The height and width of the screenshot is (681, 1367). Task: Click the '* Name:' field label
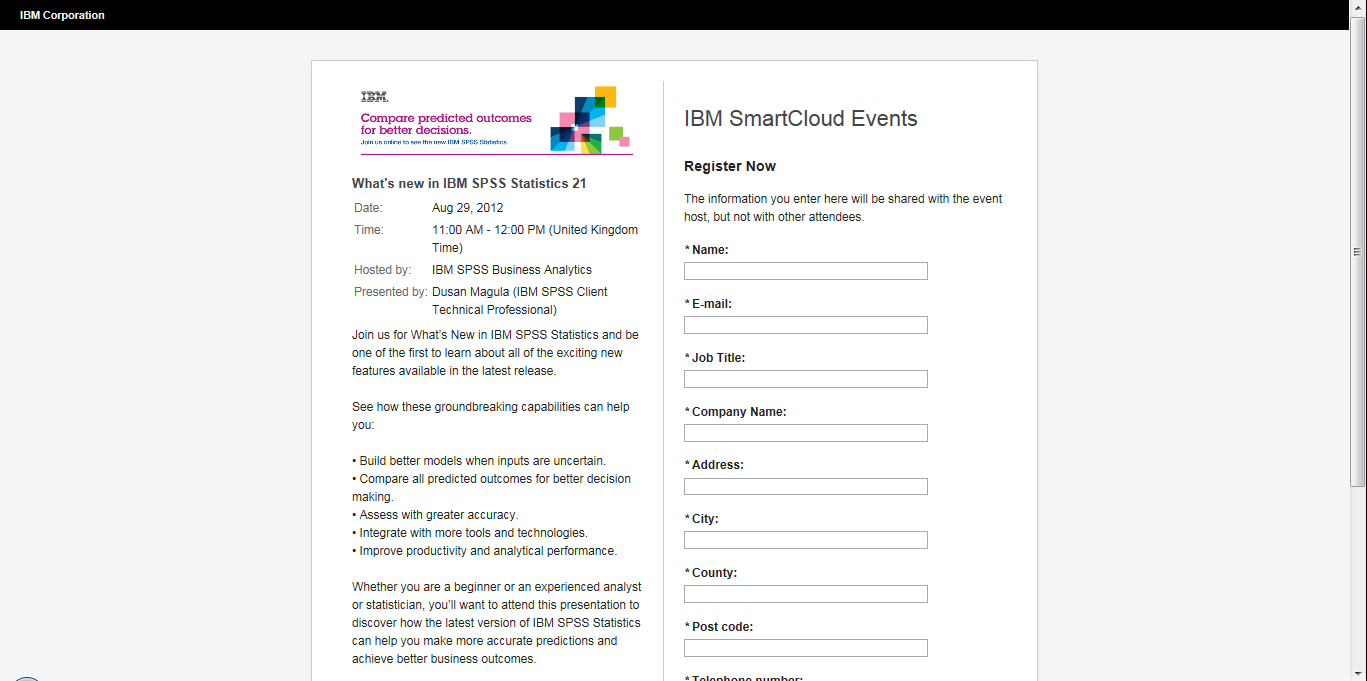706,250
